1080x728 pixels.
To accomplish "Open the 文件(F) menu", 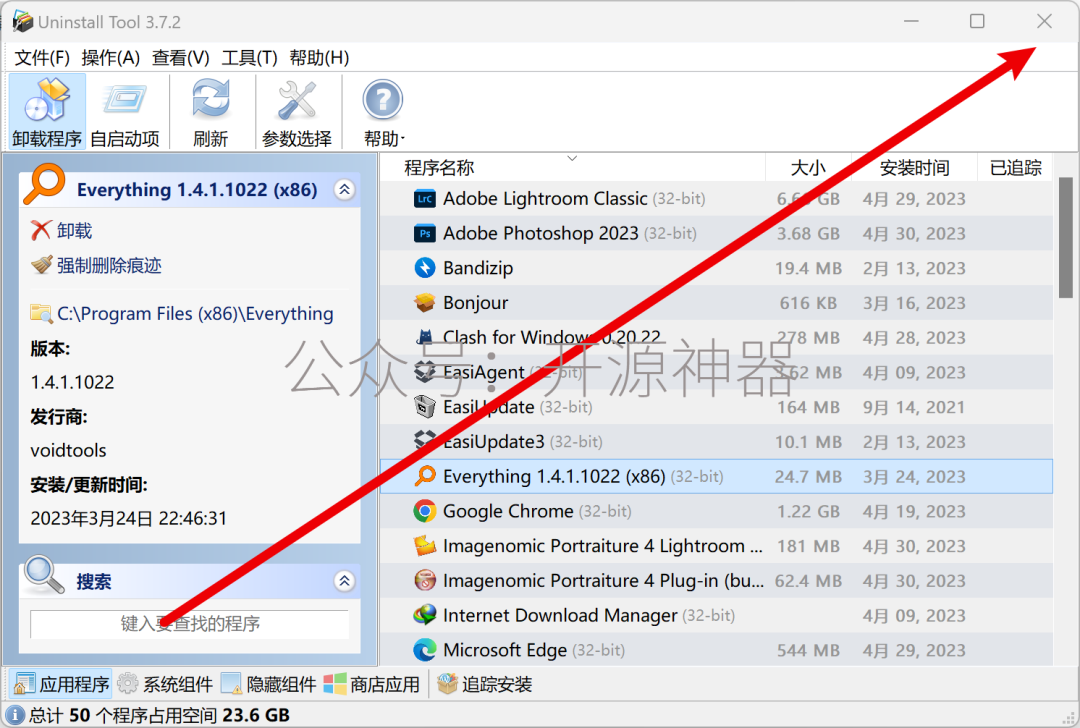I will 42,58.
